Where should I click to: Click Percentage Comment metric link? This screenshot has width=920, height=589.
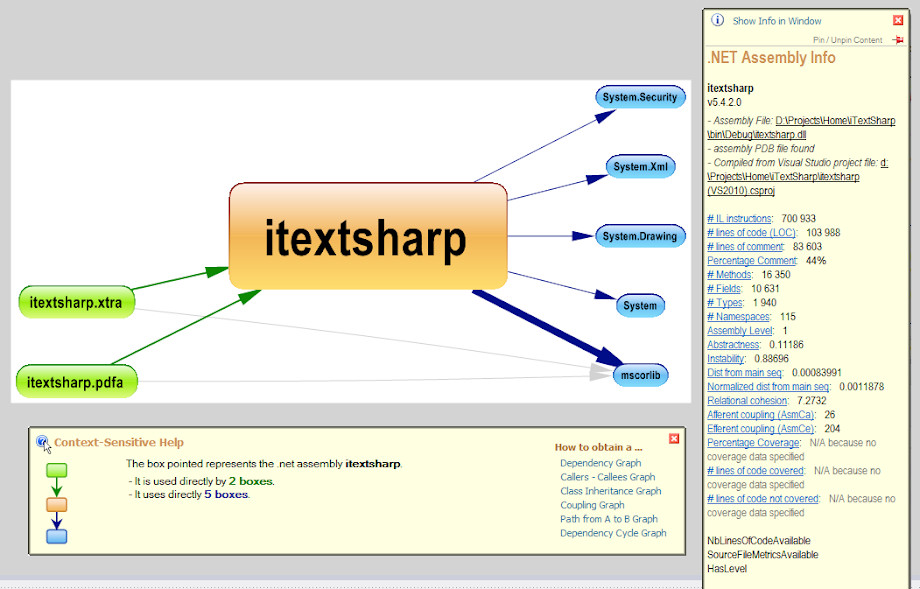coord(752,260)
